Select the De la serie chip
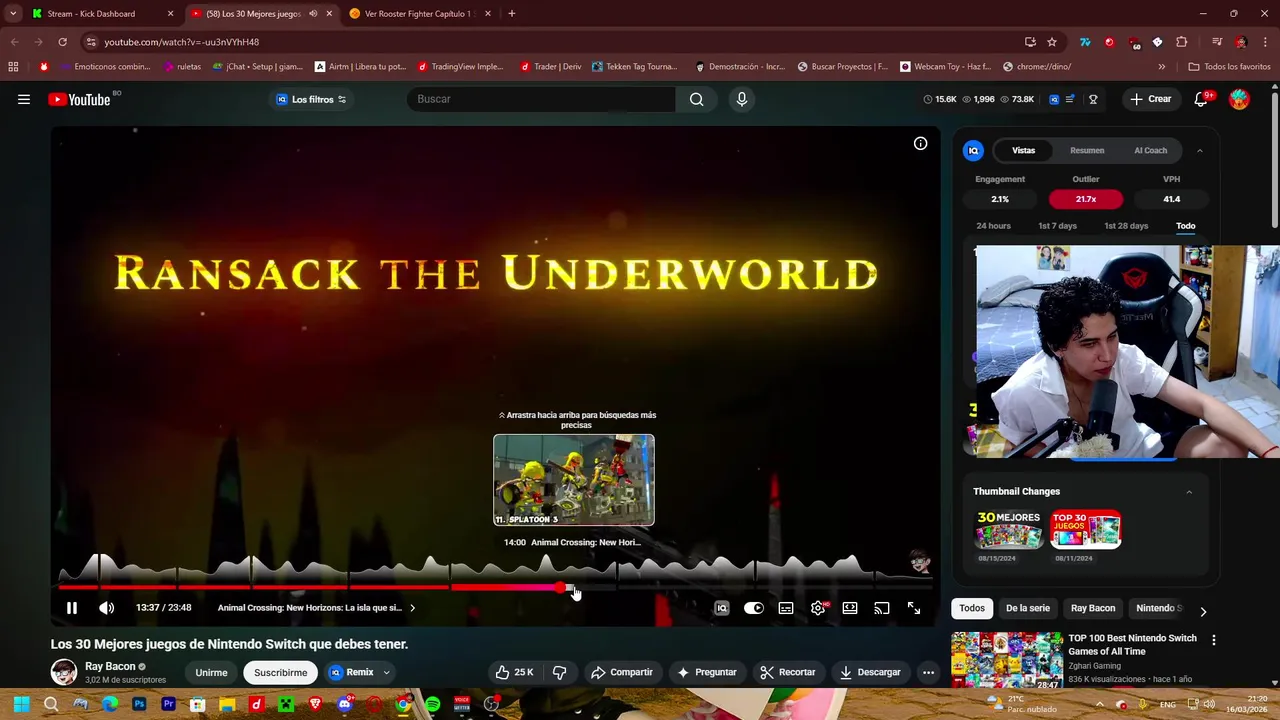The height and width of the screenshot is (720, 1280). (x=1028, y=608)
